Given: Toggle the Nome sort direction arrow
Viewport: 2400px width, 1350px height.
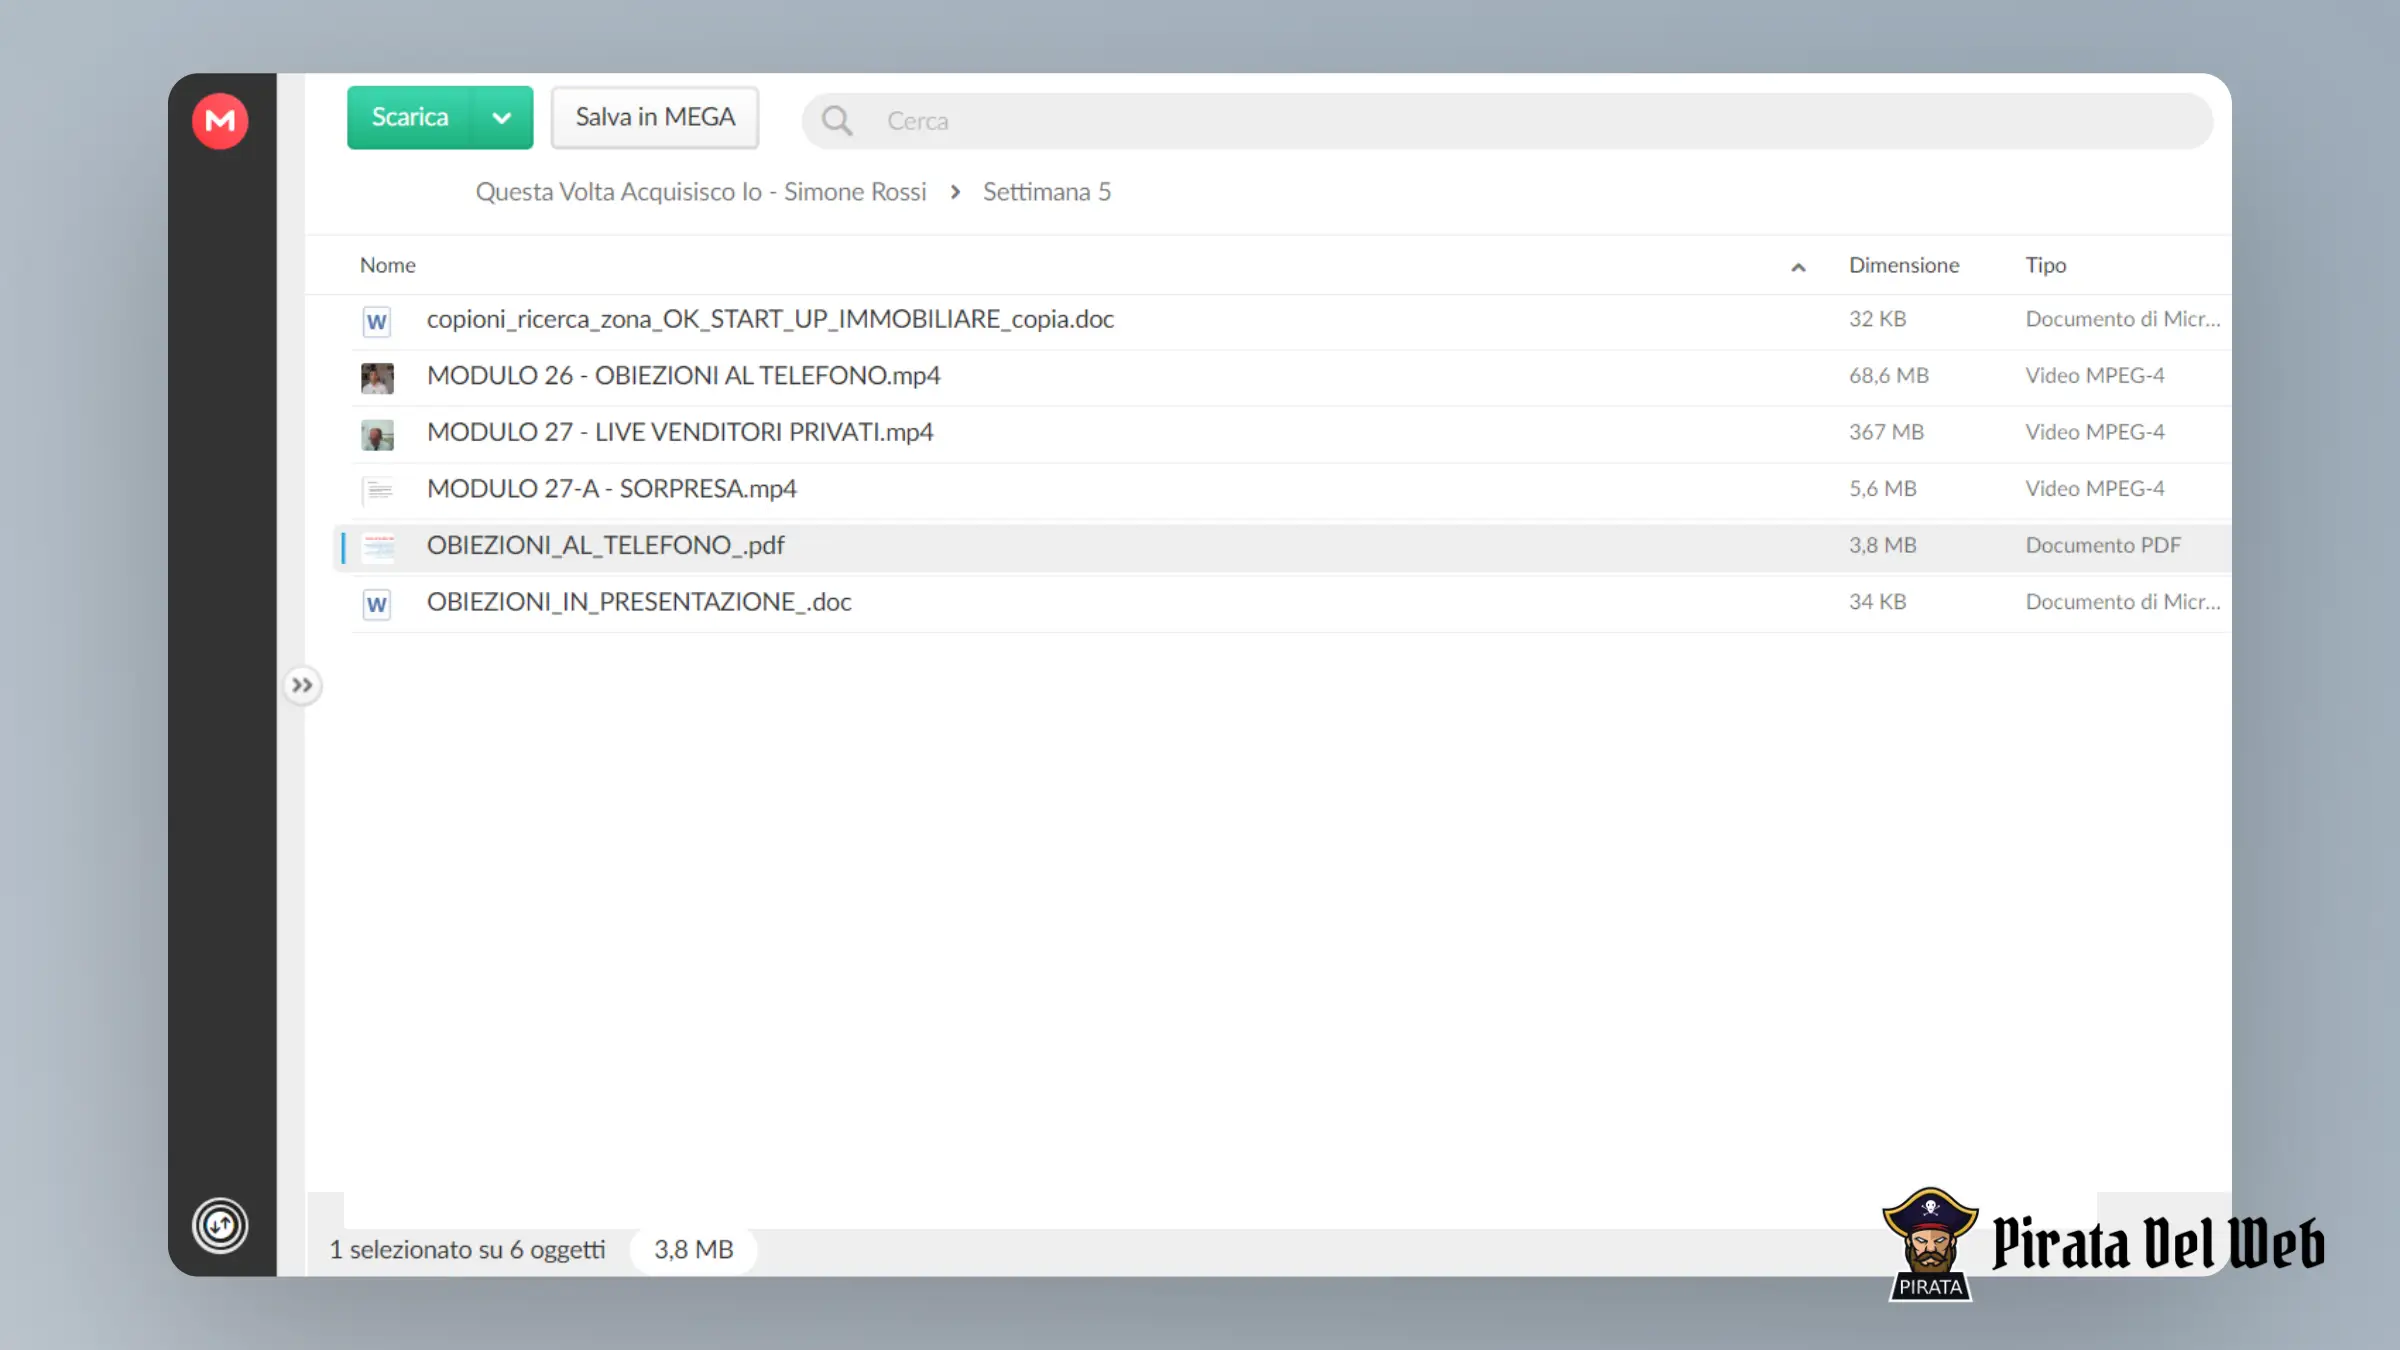Looking at the screenshot, I should 1798,266.
